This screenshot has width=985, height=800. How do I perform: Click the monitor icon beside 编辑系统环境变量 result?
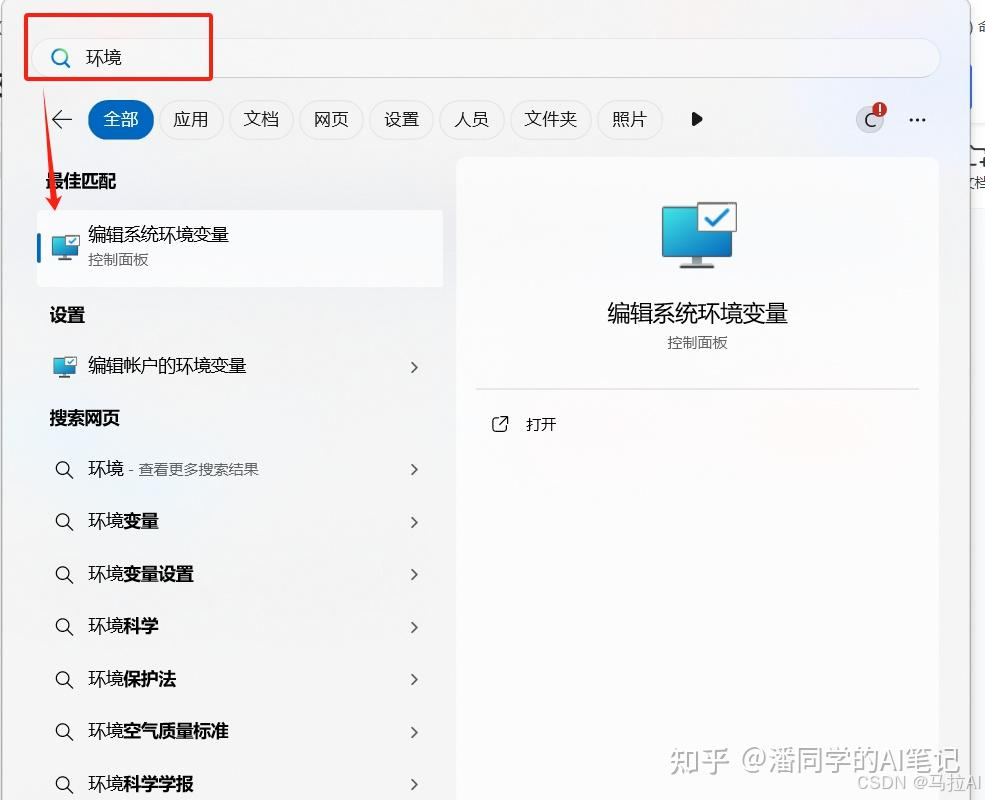tap(66, 248)
